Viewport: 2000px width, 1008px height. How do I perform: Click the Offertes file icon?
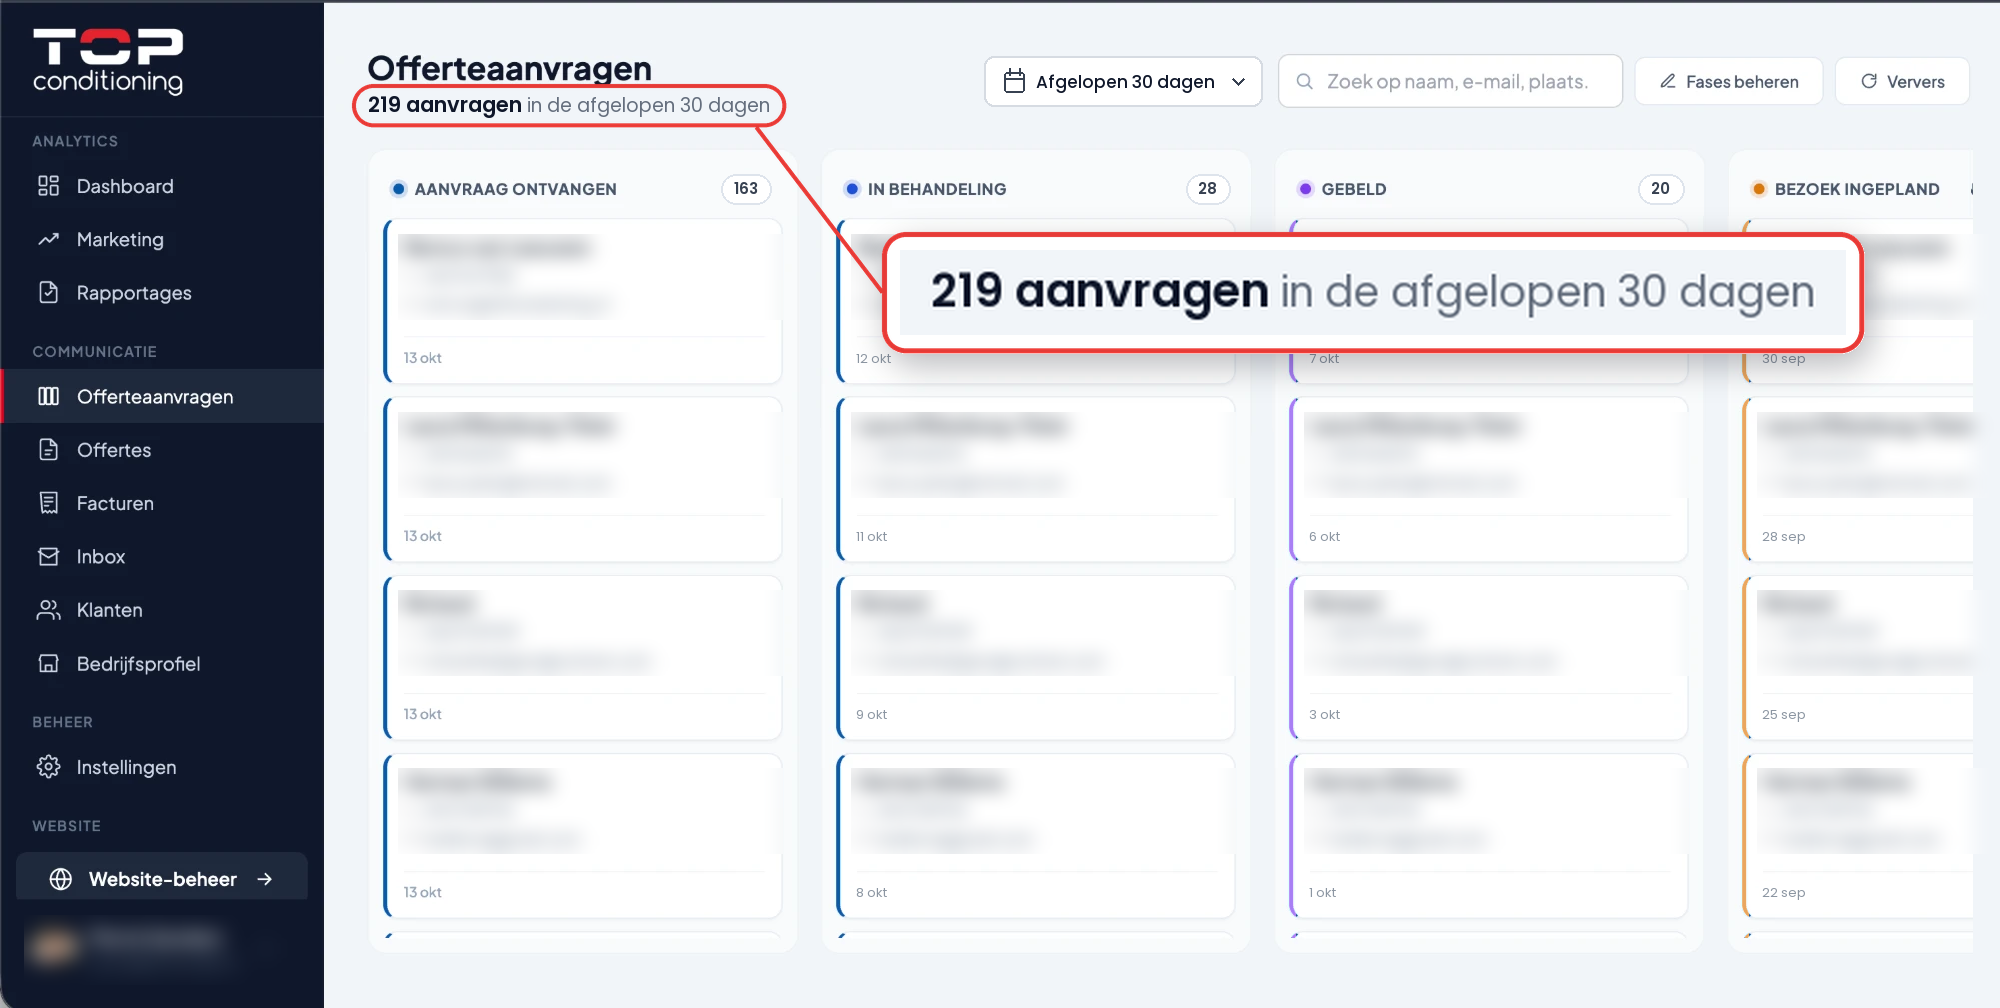point(48,449)
